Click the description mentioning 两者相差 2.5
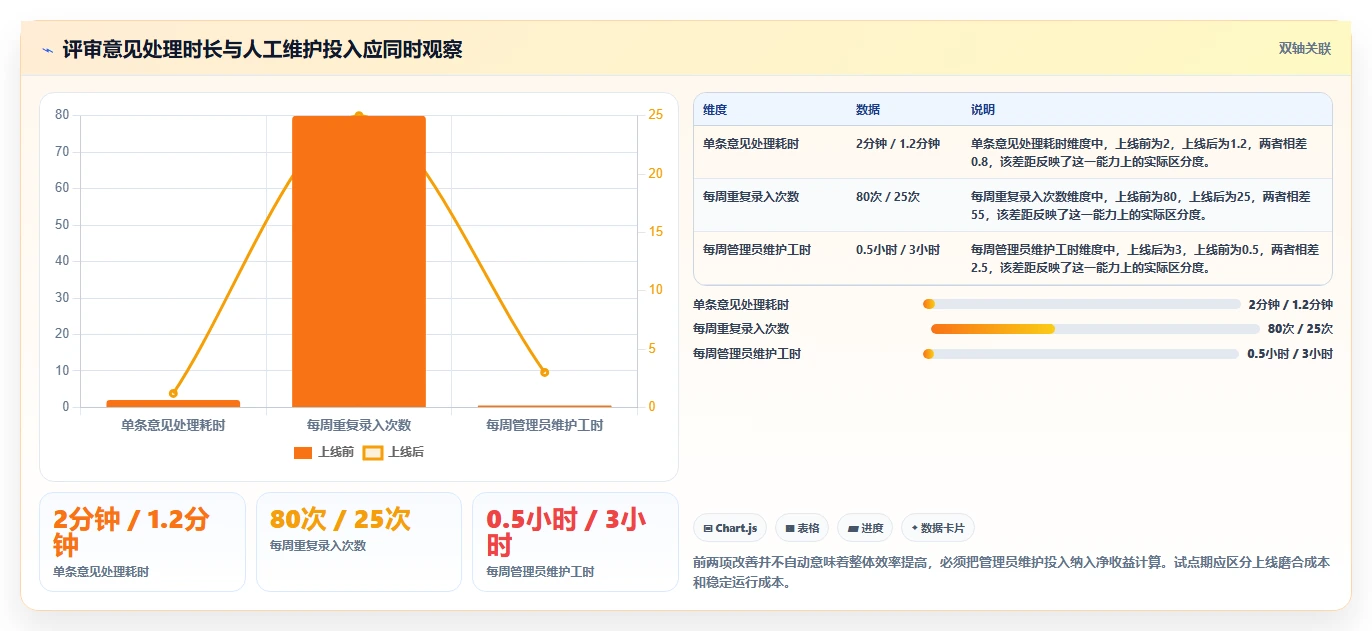The height and width of the screenshot is (631, 1372). coord(1145,259)
